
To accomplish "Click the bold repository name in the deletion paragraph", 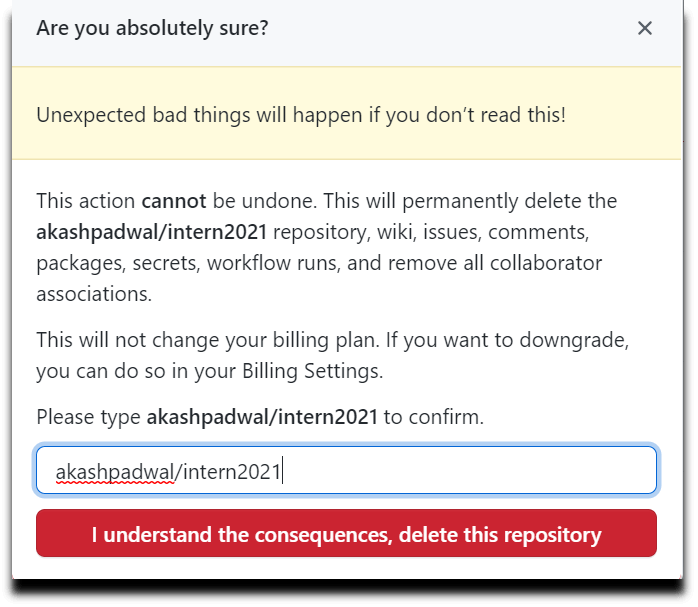I will click(x=151, y=233).
